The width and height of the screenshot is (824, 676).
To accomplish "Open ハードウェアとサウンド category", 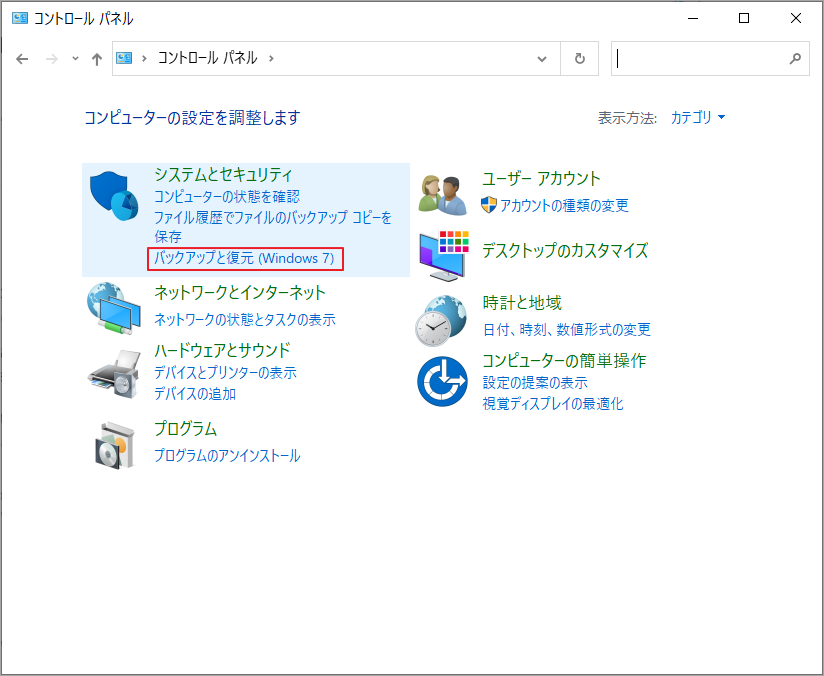I will tap(222, 350).
